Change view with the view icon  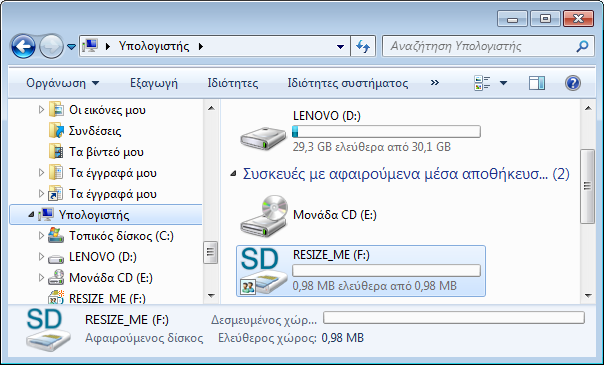[x=482, y=83]
